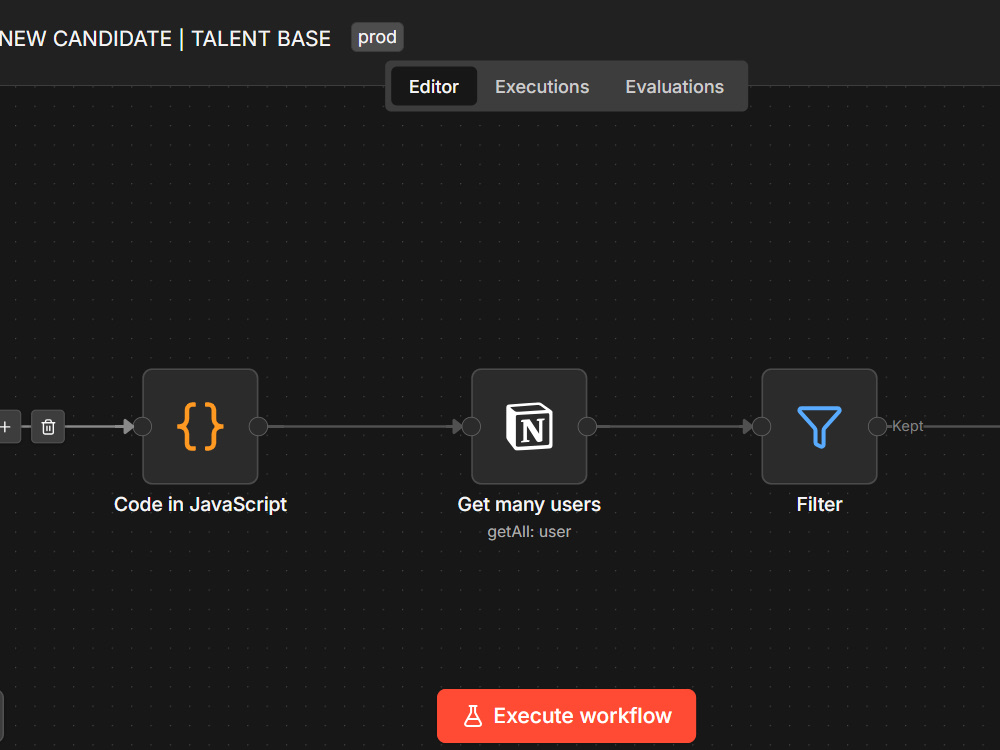
Task: Click input connector of Get many users node
Action: [471, 427]
